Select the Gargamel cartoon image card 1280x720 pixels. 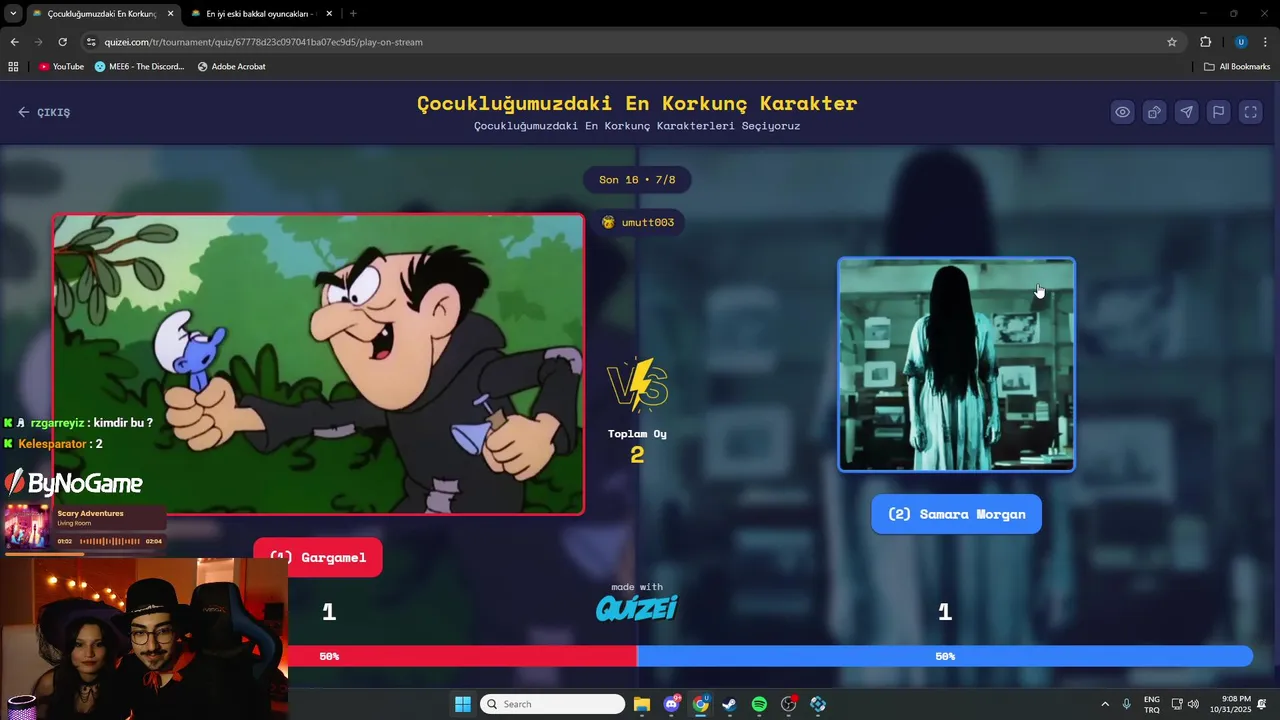[318, 364]
